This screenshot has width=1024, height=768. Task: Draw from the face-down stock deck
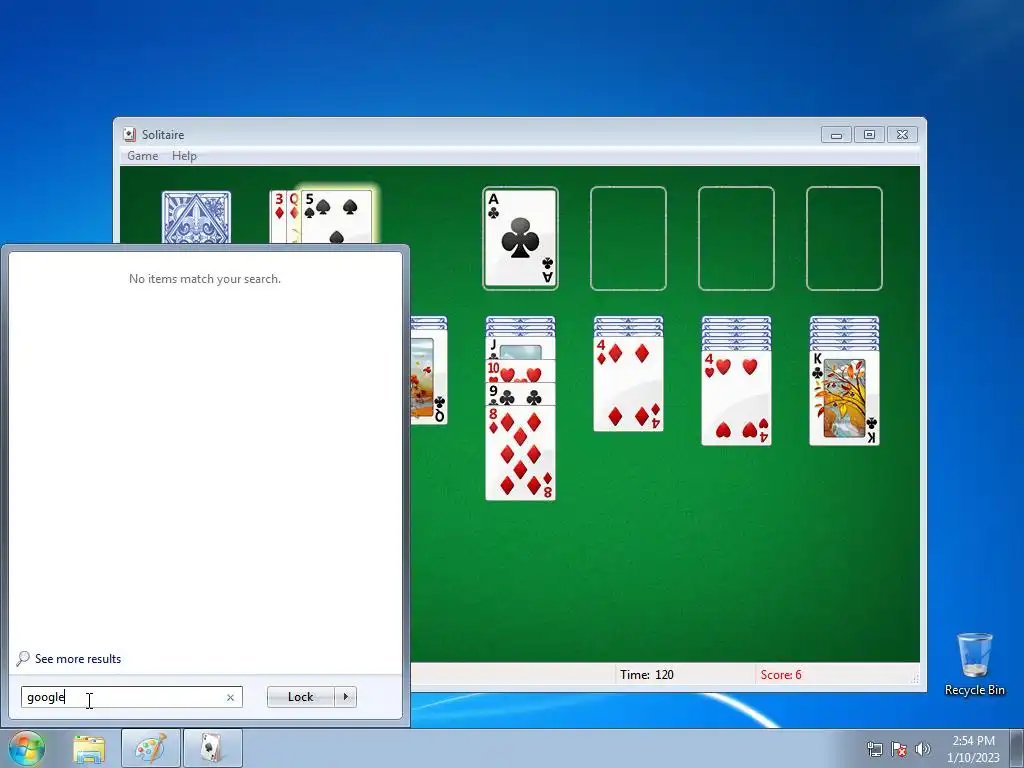[x=196, y=217]
